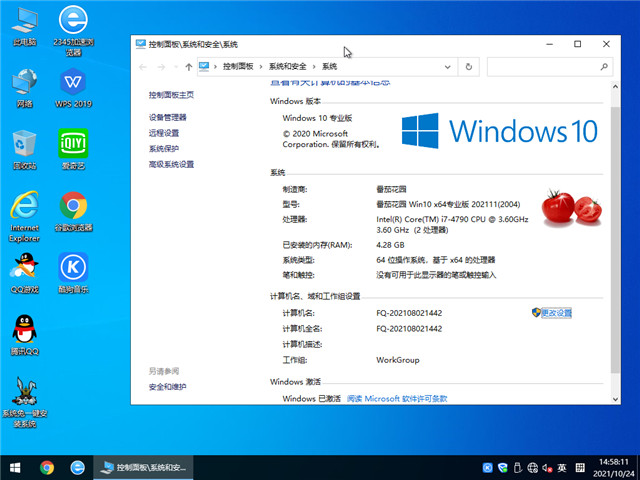
Task: Open the Windows Start menu
Action: point(15,467)
